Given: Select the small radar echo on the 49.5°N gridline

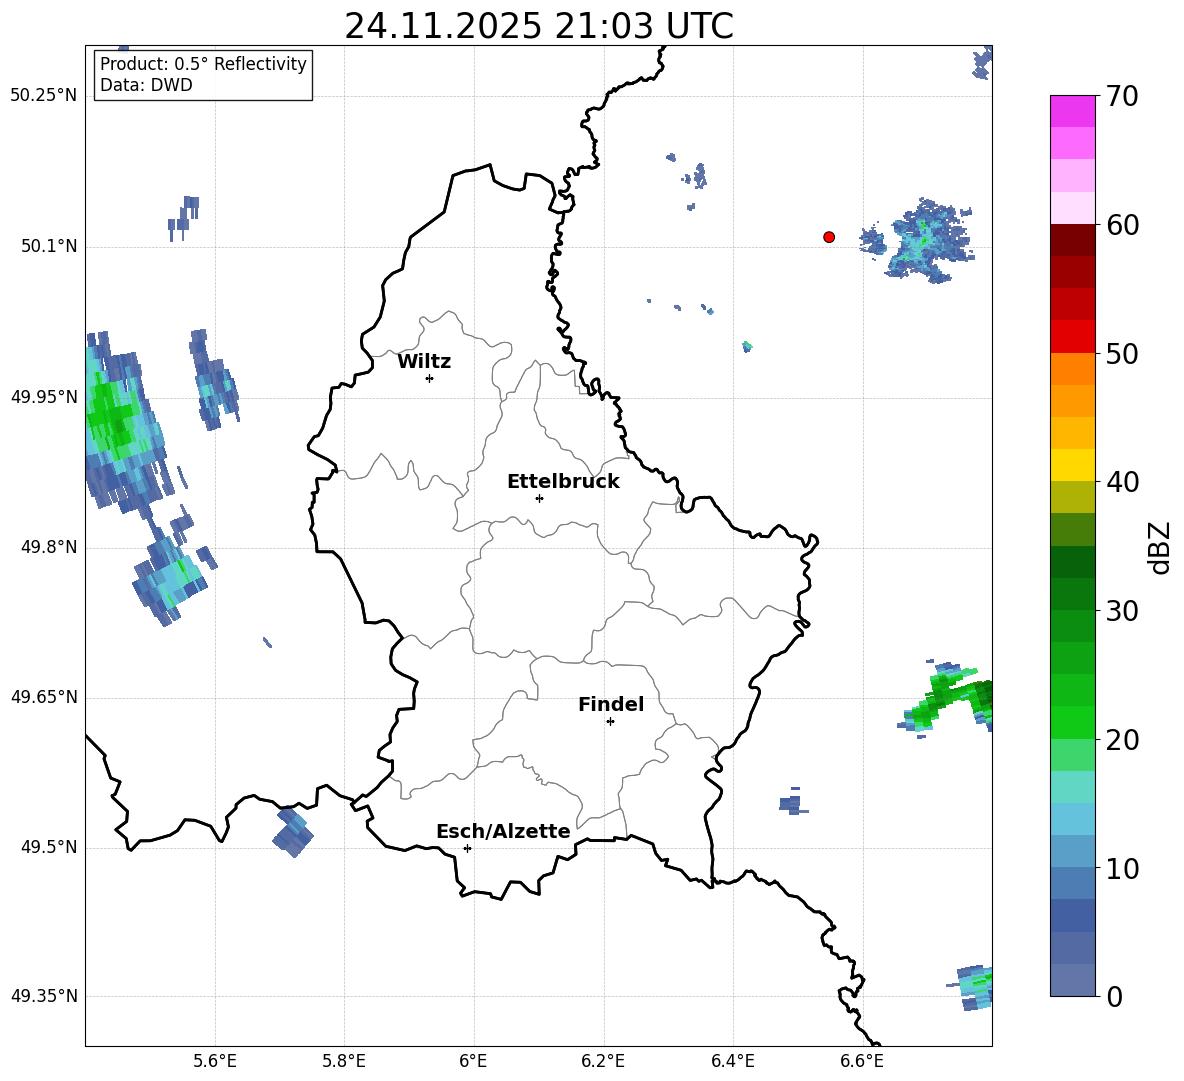Looking at the screenshot, I should 293,833.
